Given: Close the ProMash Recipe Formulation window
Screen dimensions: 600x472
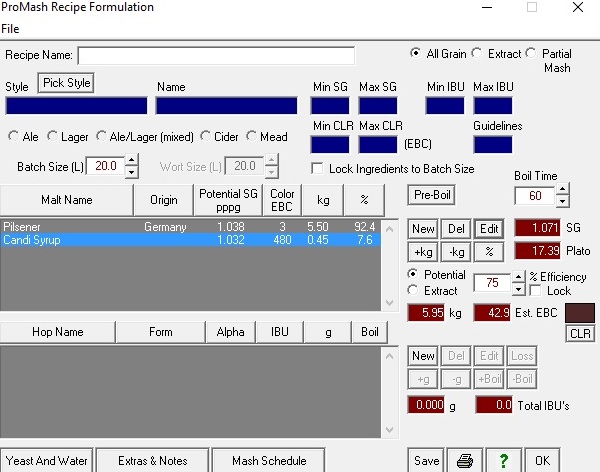Looking at the screenshot, I should (x=577, y=8).
